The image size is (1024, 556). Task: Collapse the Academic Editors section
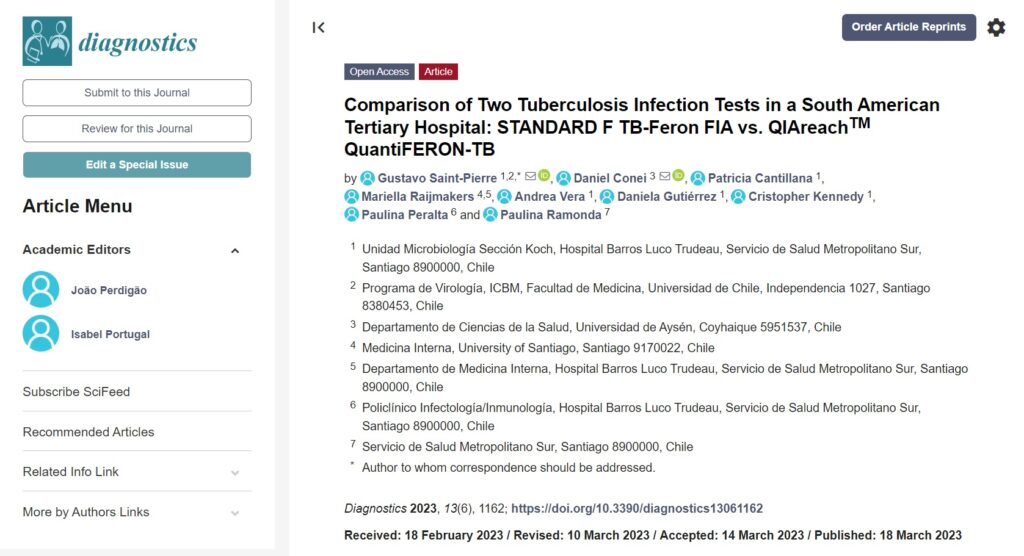[x=235, y=251]
